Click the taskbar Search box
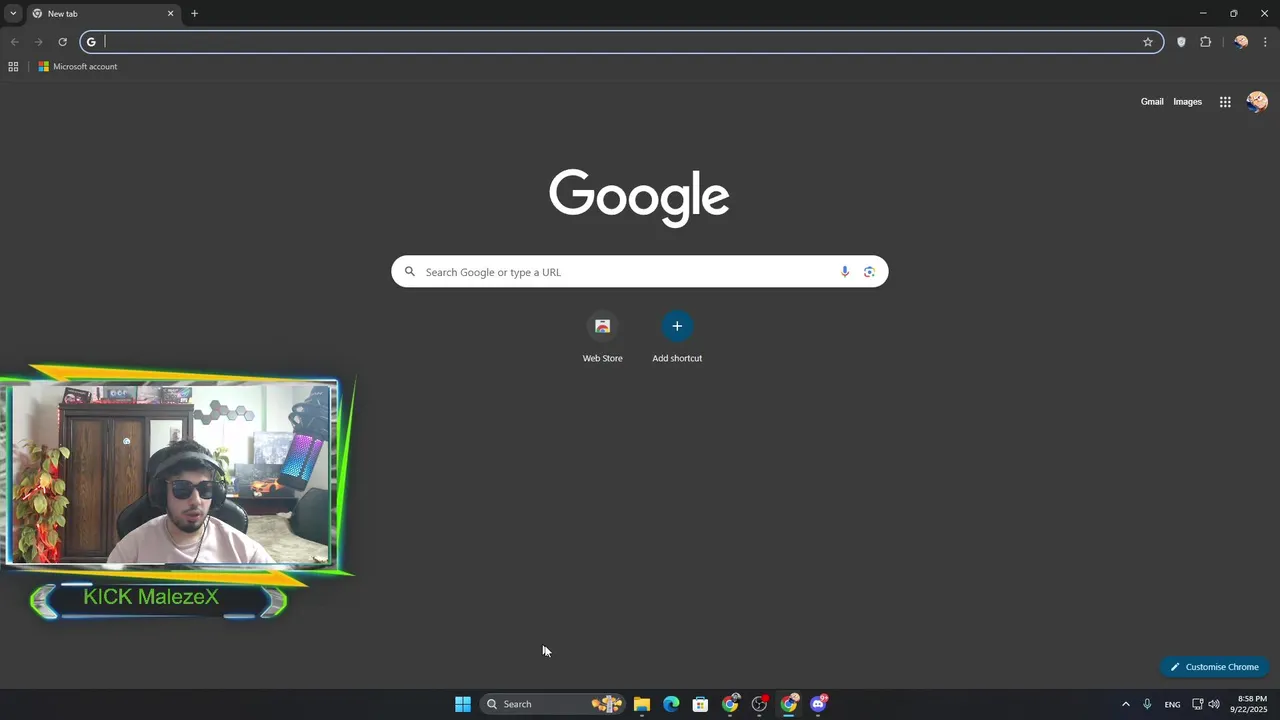1280x720 pixels. pyautogui.click(x=552, y=704)
